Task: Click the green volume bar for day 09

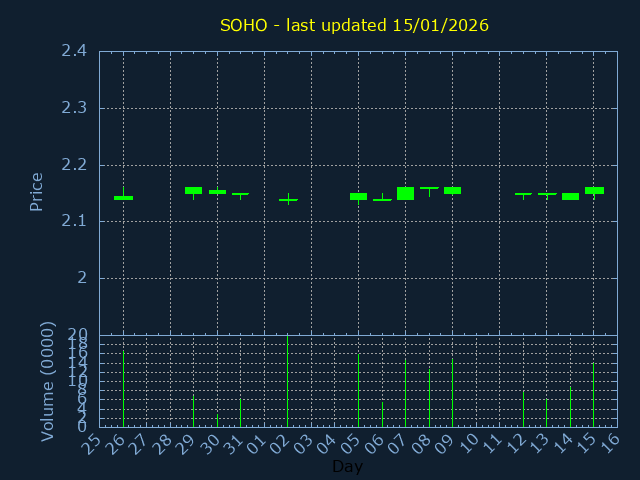Action: 452,393
